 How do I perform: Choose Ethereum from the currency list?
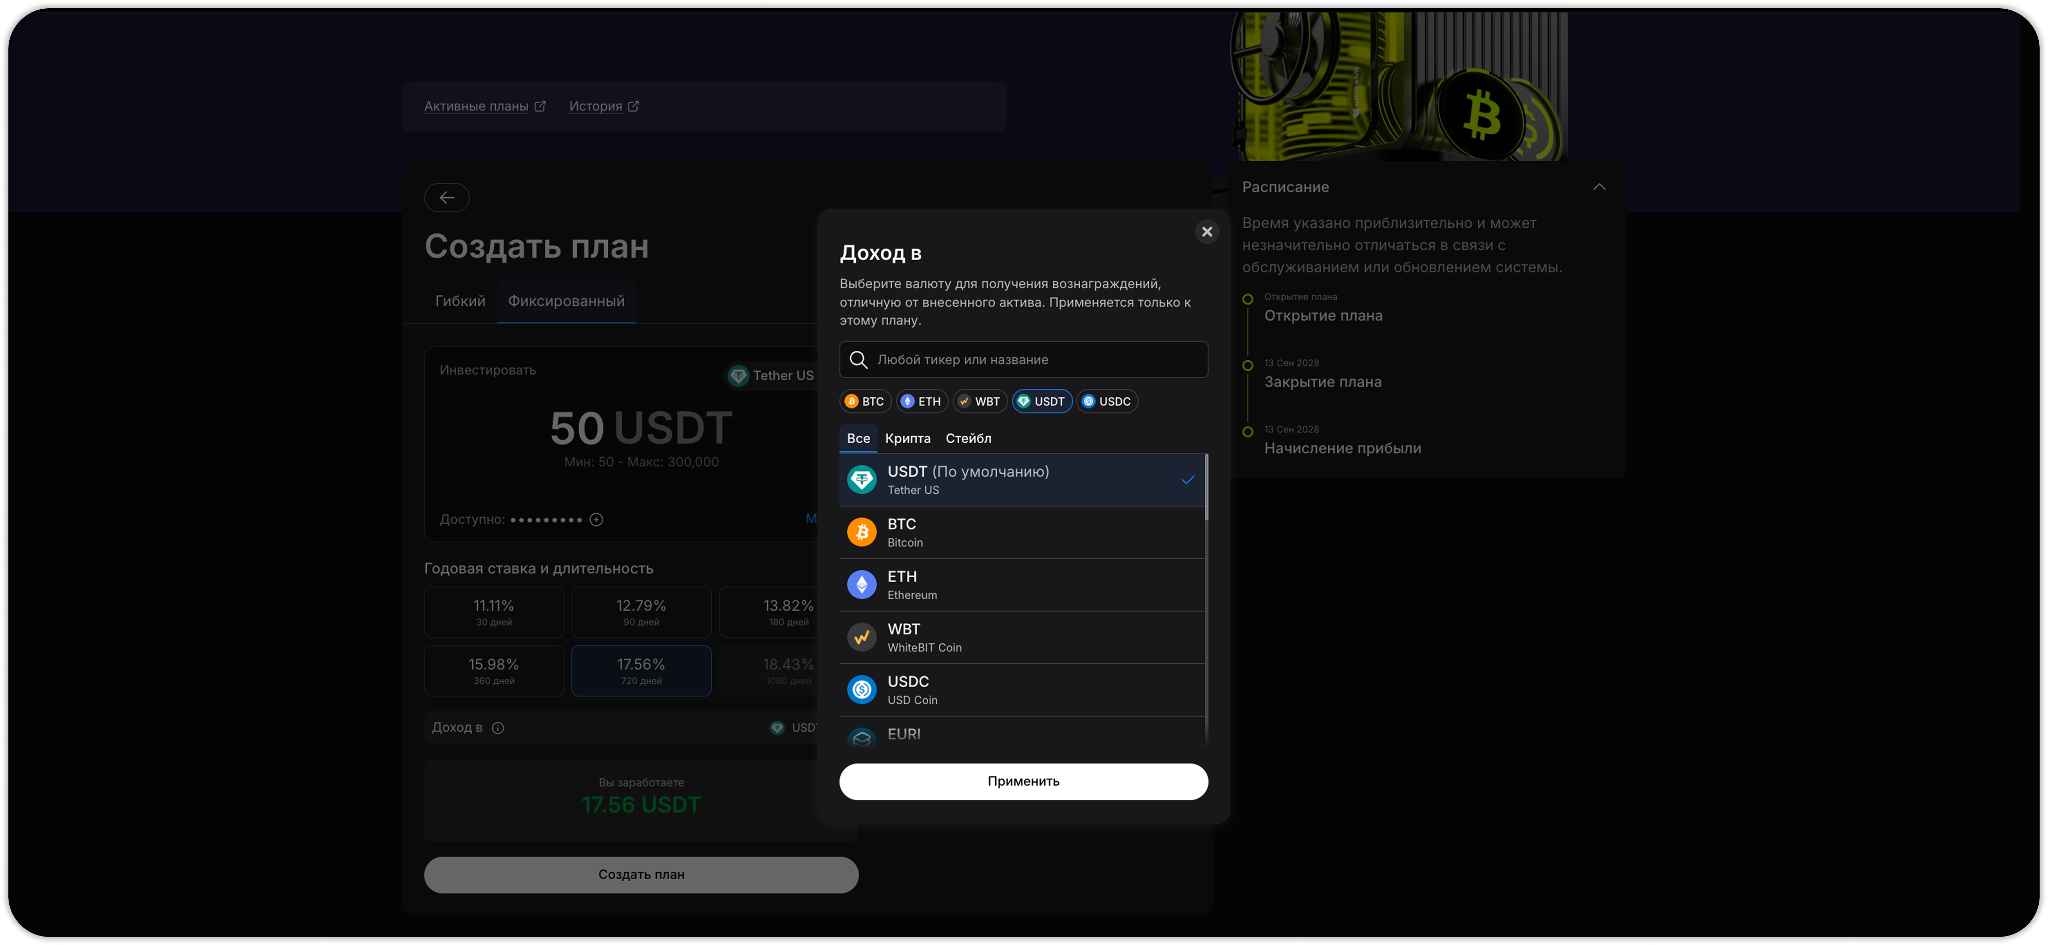pyautogui.click(x=1022, y=585)
